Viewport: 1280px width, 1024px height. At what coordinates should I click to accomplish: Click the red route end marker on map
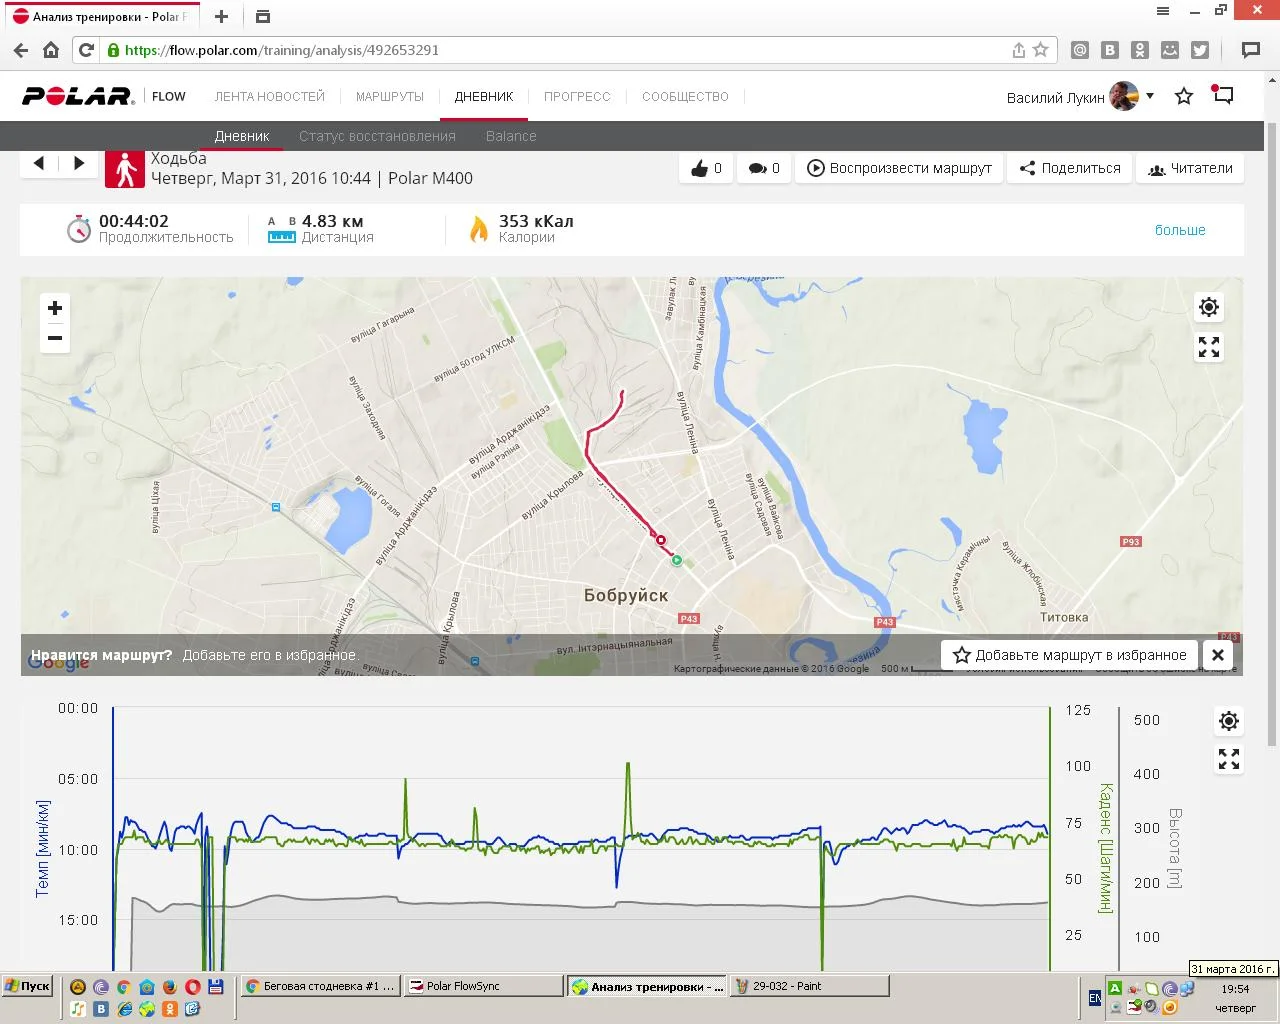660,540
